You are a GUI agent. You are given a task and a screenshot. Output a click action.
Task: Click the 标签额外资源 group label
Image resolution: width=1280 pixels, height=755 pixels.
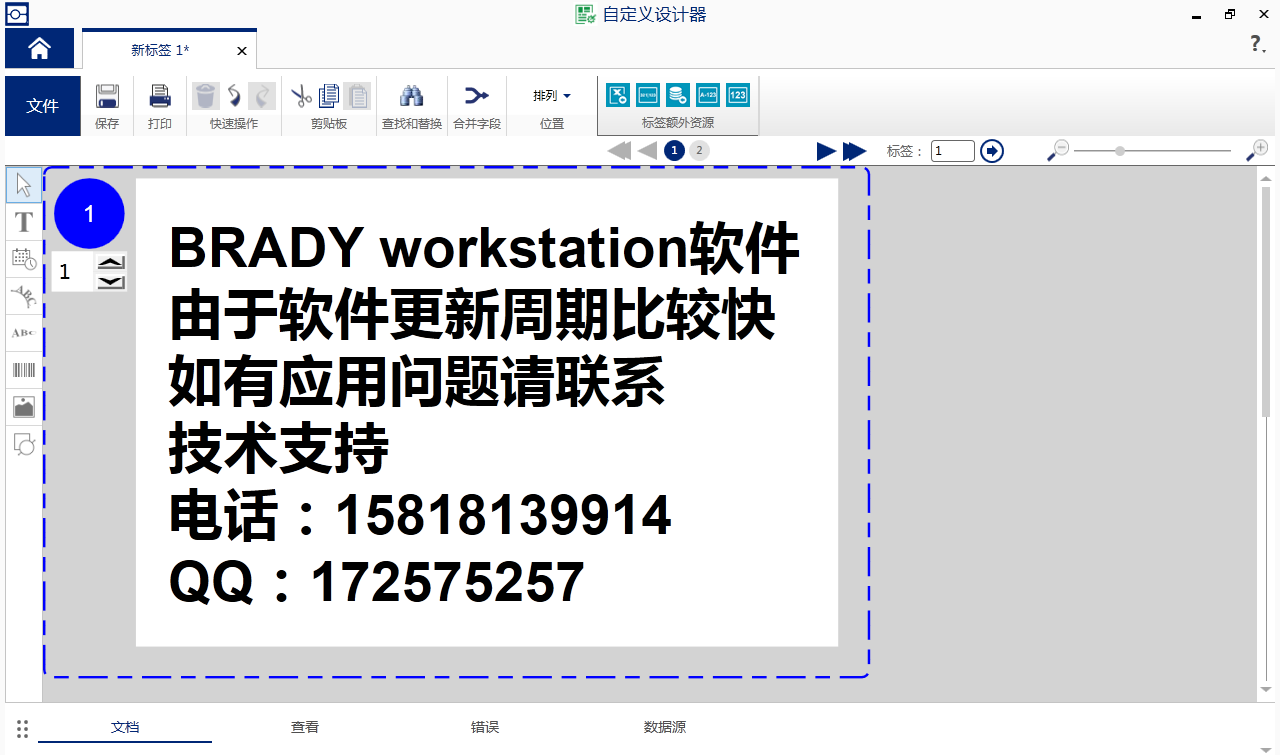[x=678, y=123]
